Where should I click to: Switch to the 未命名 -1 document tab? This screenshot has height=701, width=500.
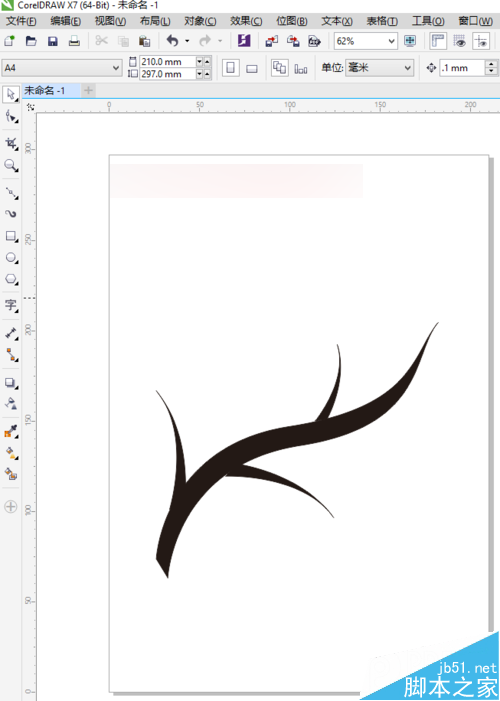click(x=51, y=91)
